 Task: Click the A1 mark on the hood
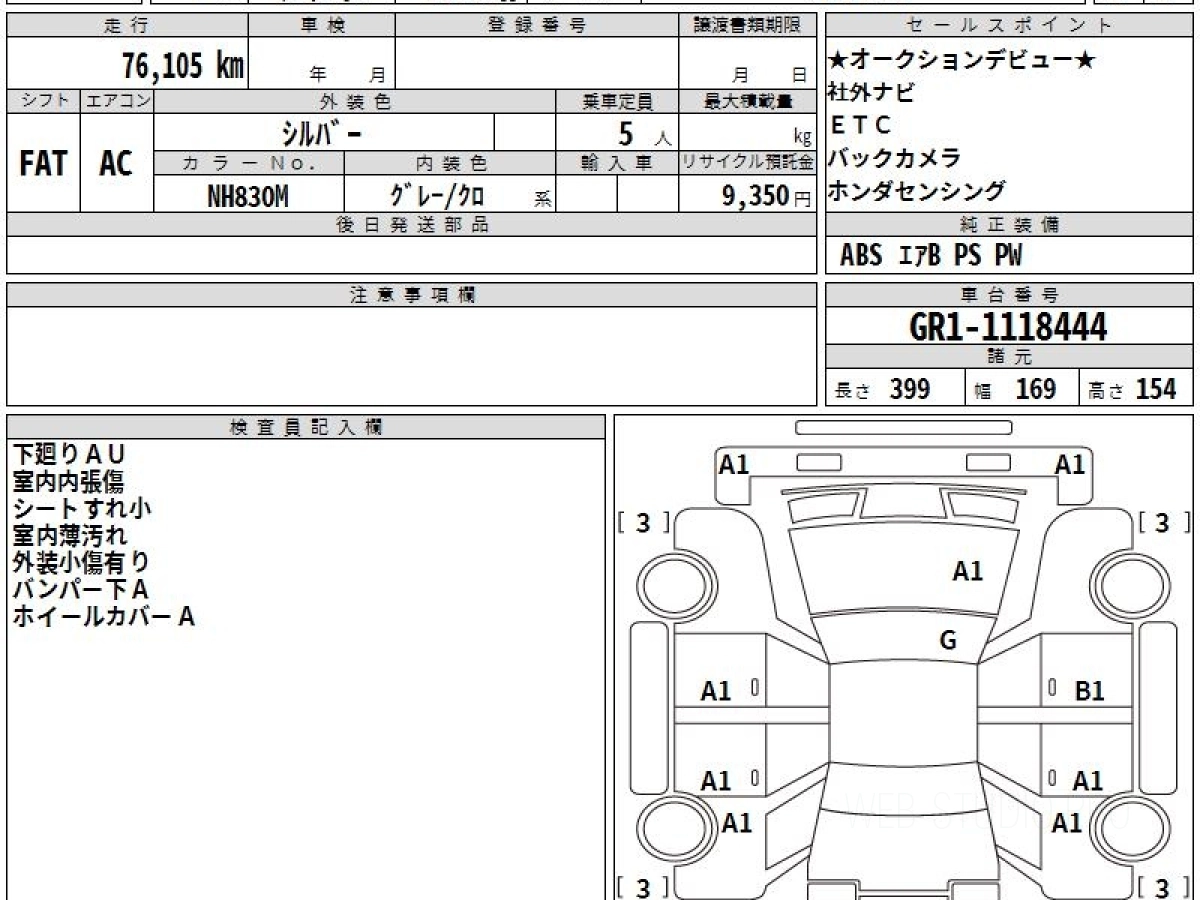(967, 571)
